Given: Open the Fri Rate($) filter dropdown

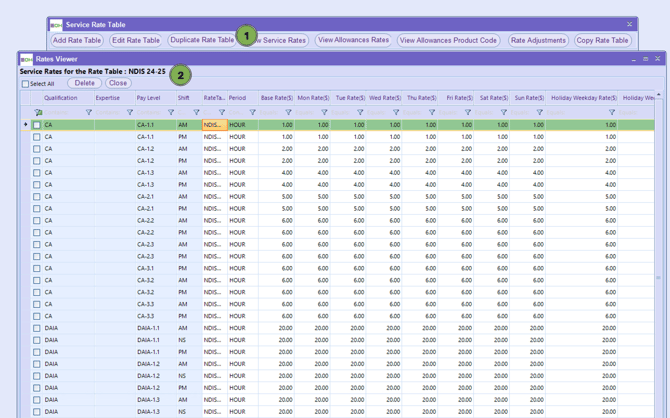Looking at the screenshot, I should click(x=468, y=113).
